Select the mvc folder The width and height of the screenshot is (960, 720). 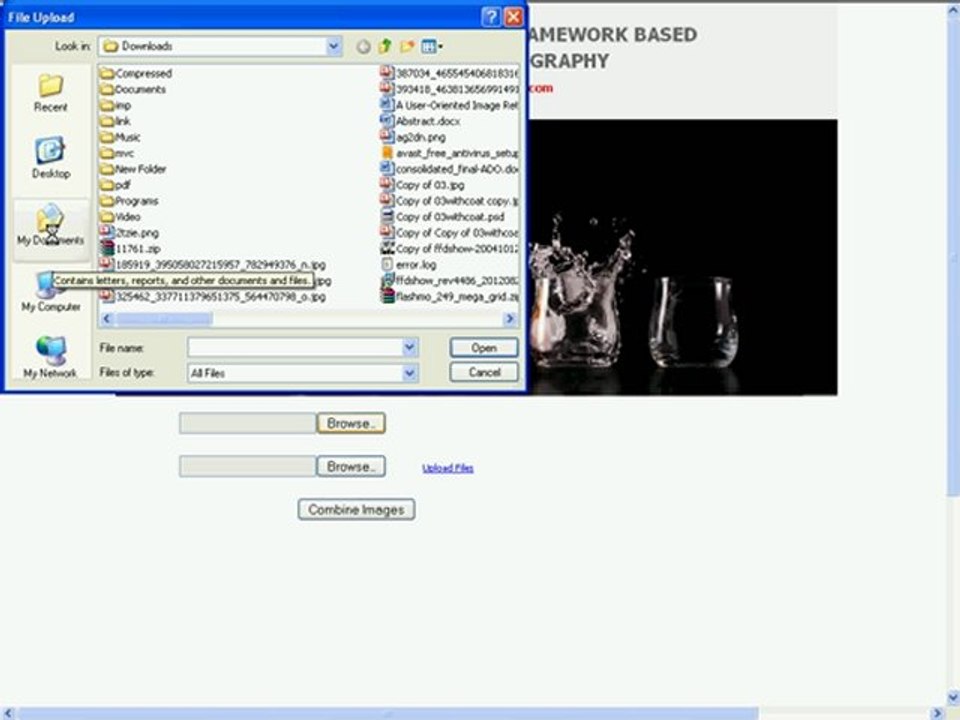tap(117, 153)
